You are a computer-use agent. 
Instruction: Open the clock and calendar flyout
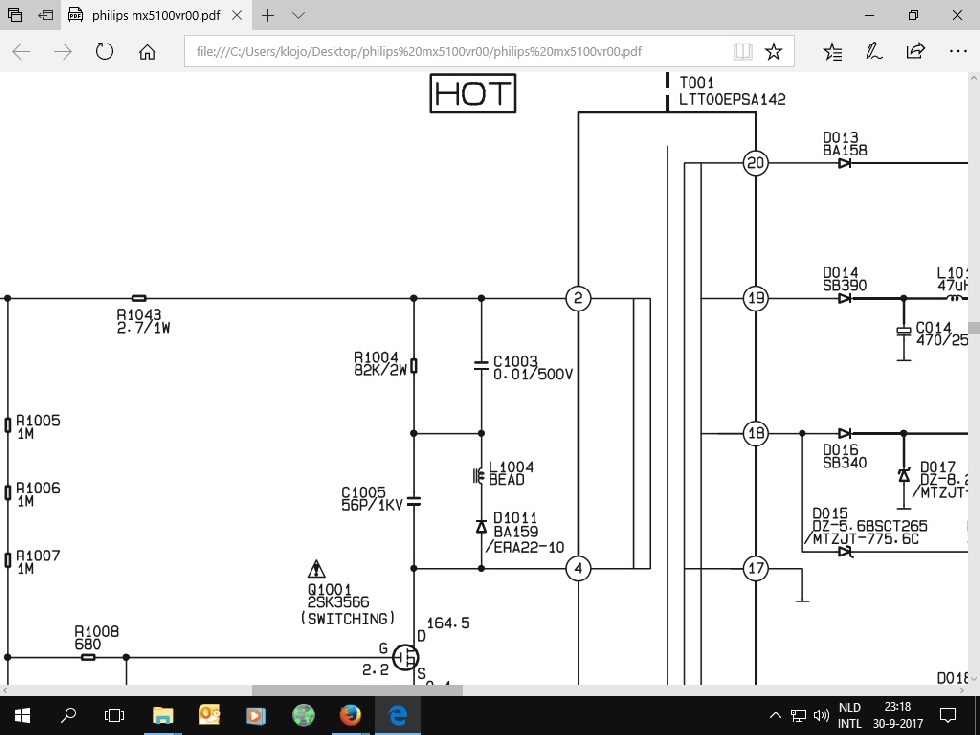point(898,715)
